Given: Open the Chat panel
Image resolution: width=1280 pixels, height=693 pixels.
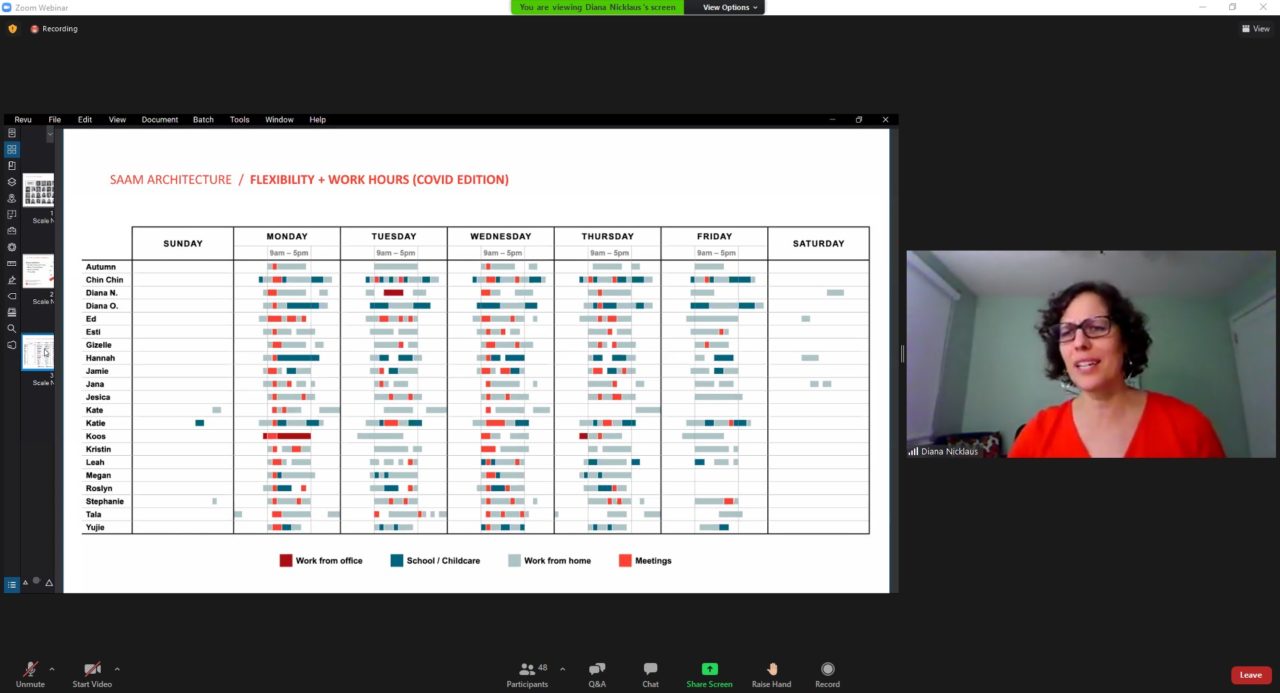Looking at the screenshot, I should (650, 672).
